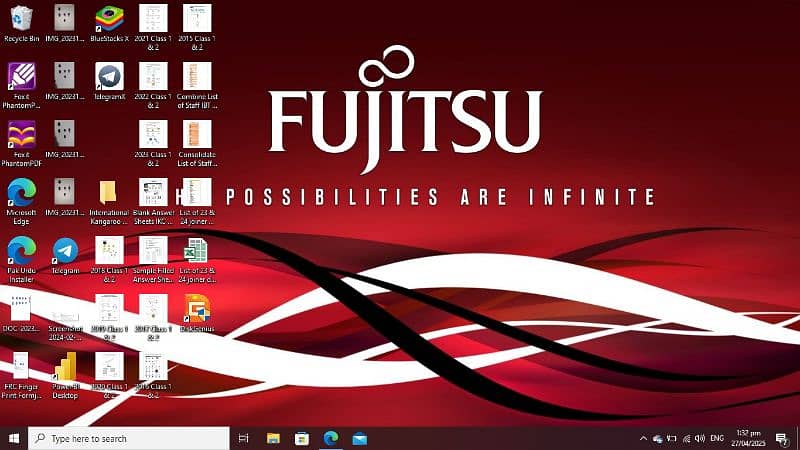Select the 2015 Class 1 & 2 file
The image size is (800, 450).
coord(197,28)
